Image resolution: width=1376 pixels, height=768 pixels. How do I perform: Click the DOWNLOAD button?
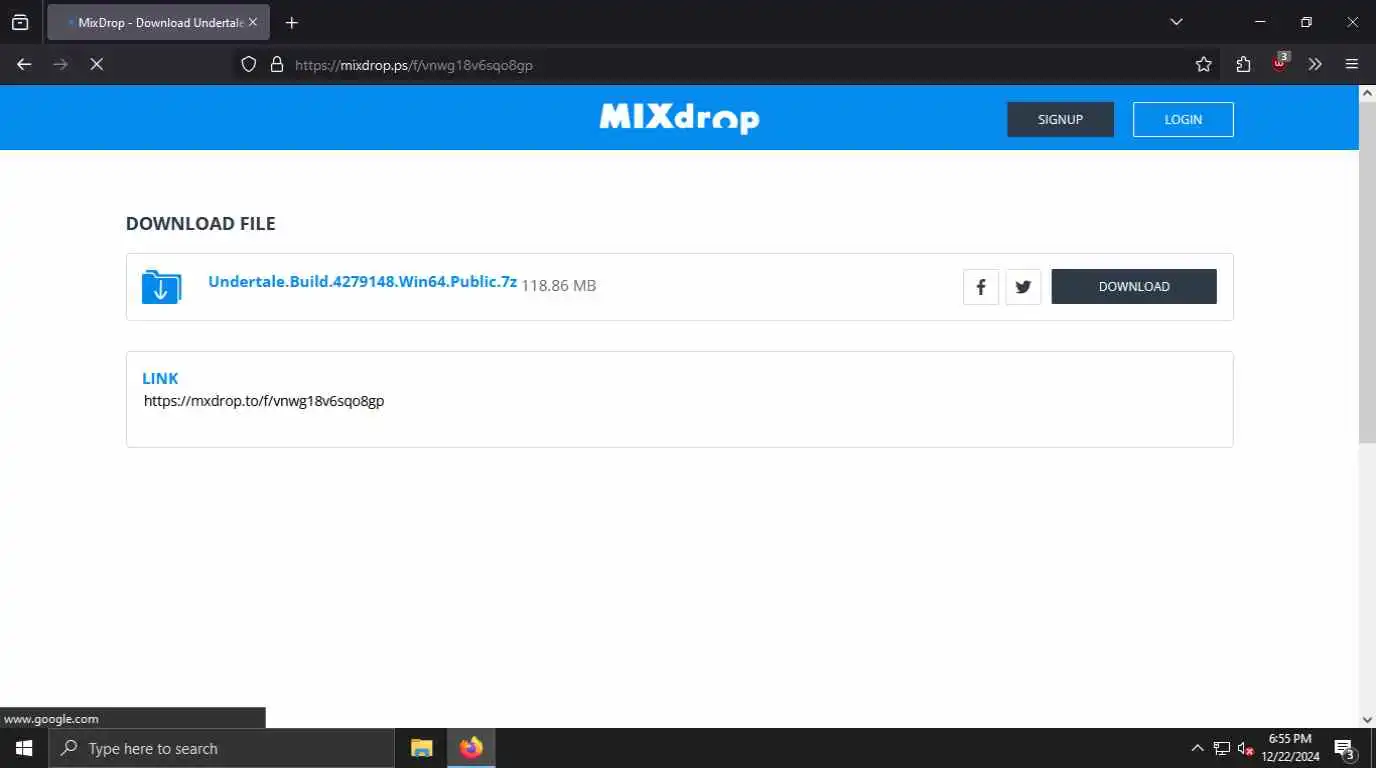pyautogui.click(x=1134, y=286)
